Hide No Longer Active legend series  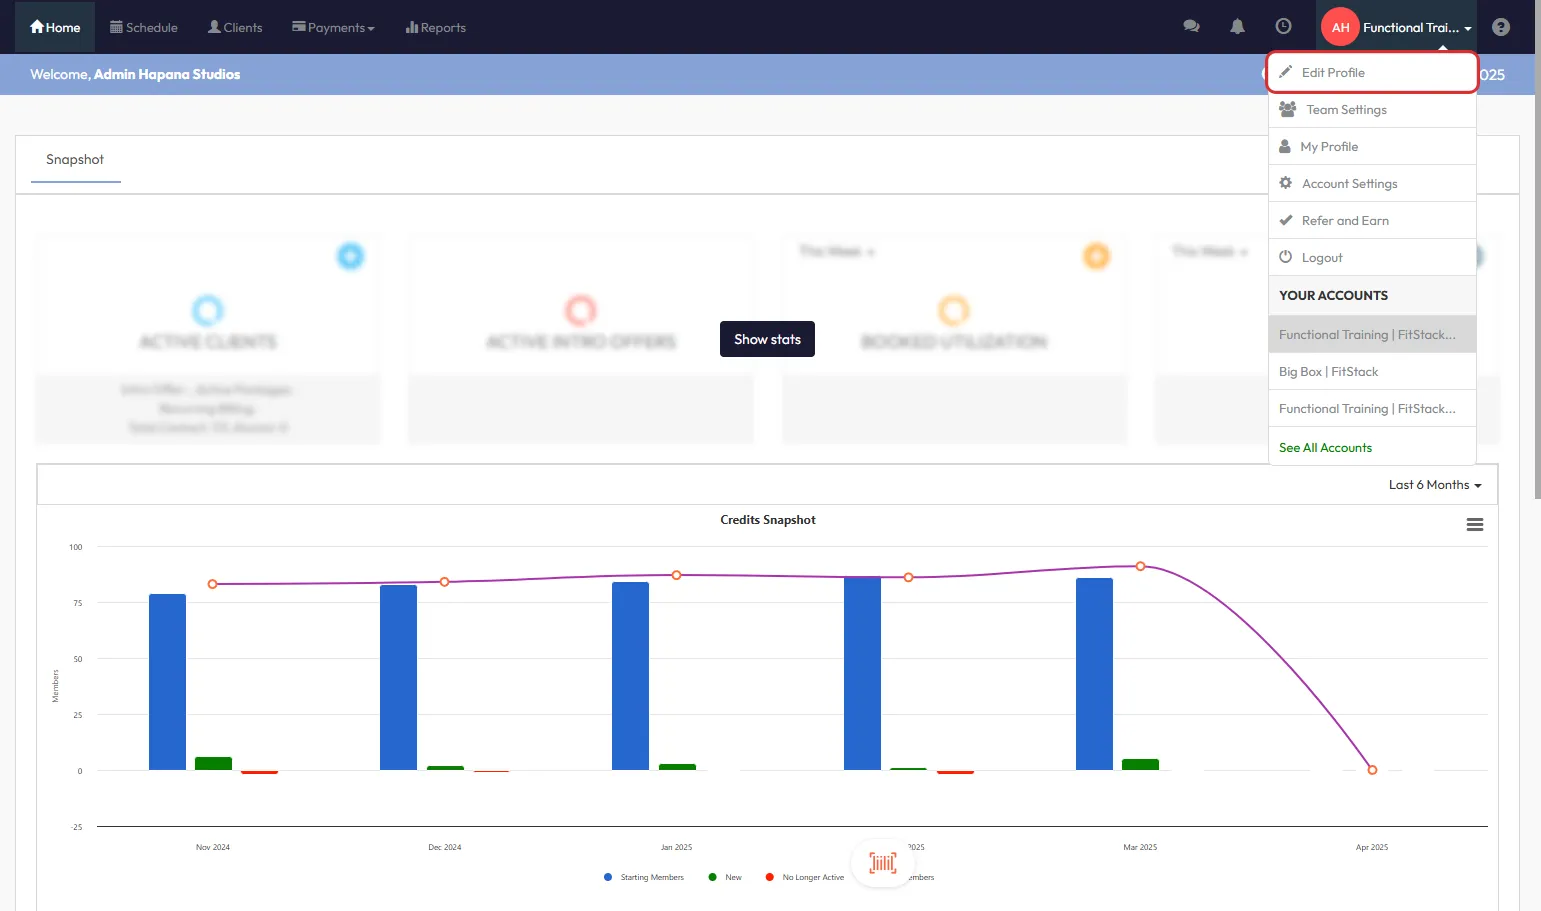(805, 877)
